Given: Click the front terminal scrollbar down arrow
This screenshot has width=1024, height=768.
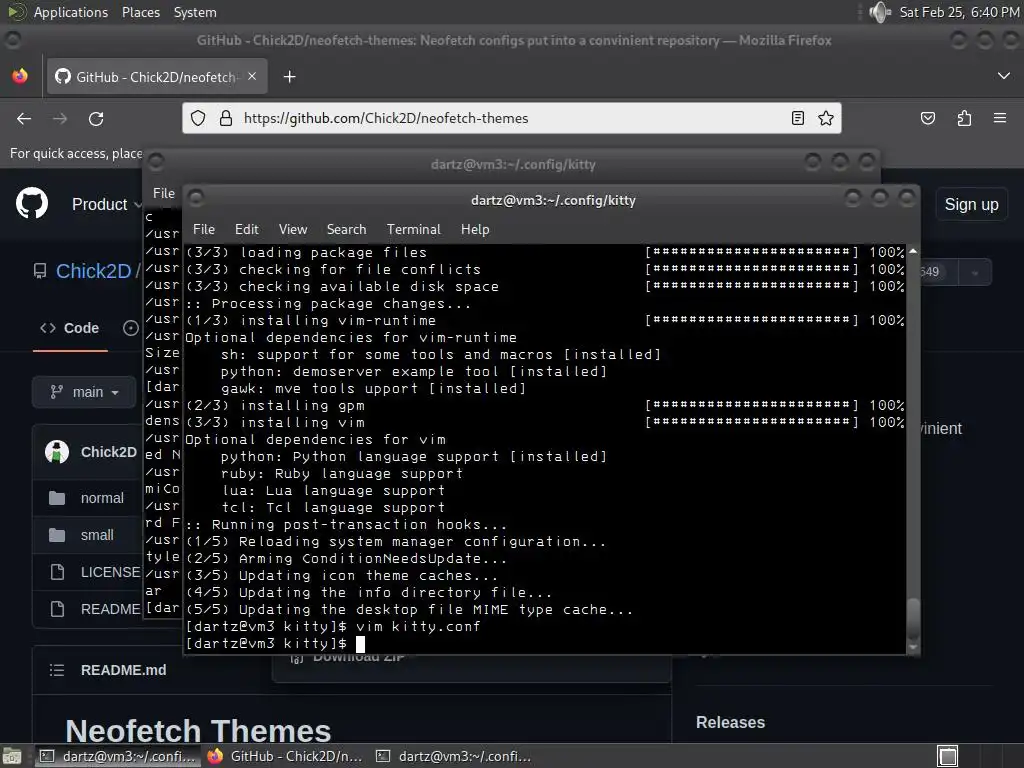Looking at the screenshot, I should [x=913, y=647].
